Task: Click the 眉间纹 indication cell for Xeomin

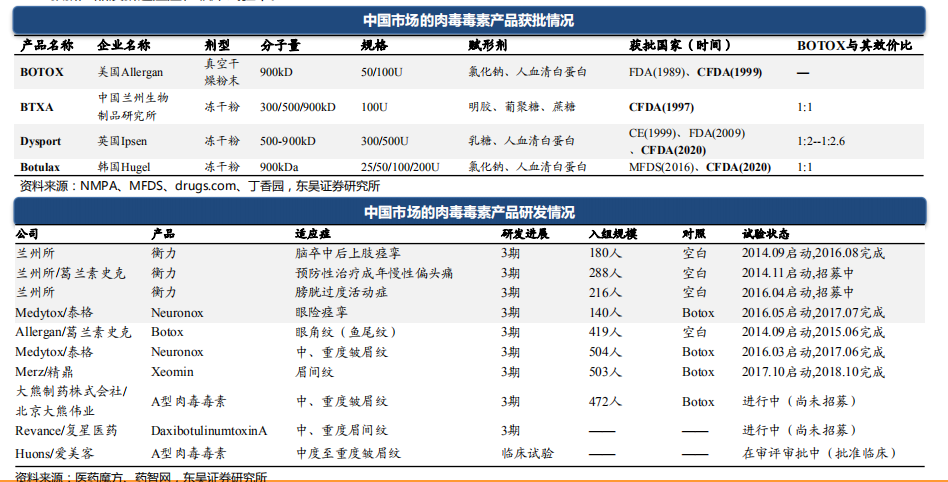Action: click(314, 371)
